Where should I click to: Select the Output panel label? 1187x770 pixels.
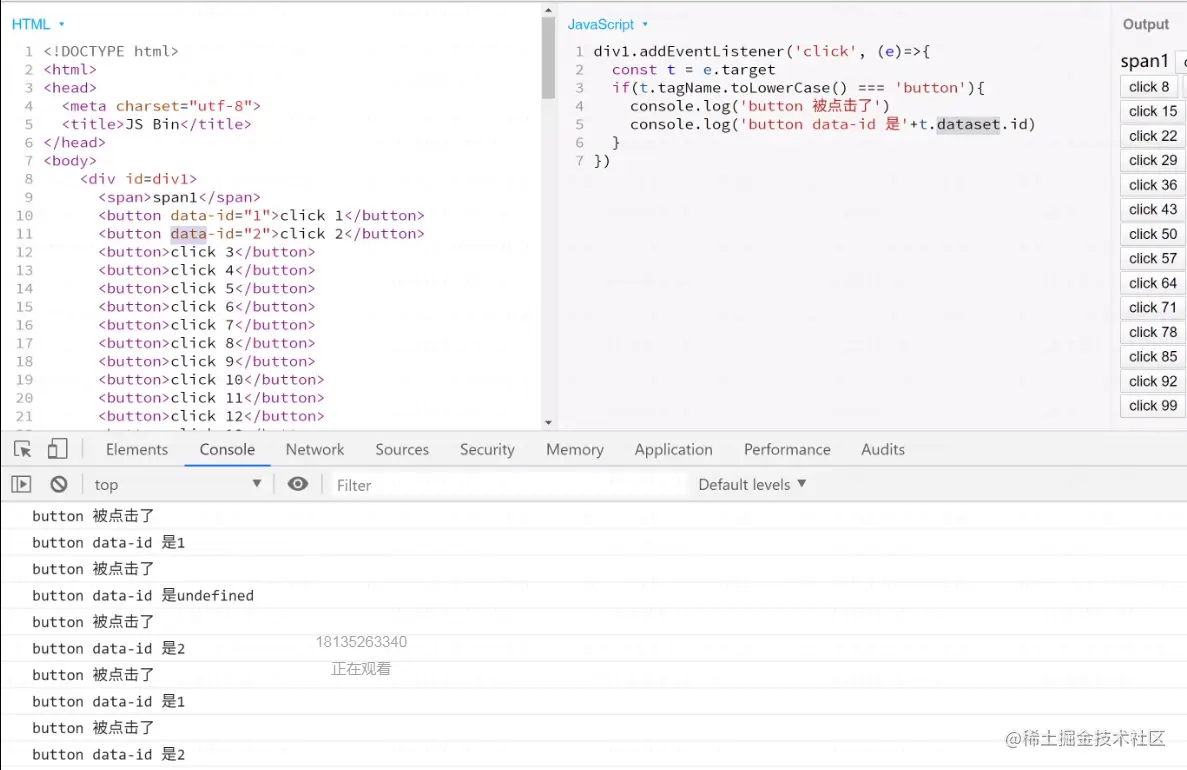pyautogui.click(x=1145, y=24)
